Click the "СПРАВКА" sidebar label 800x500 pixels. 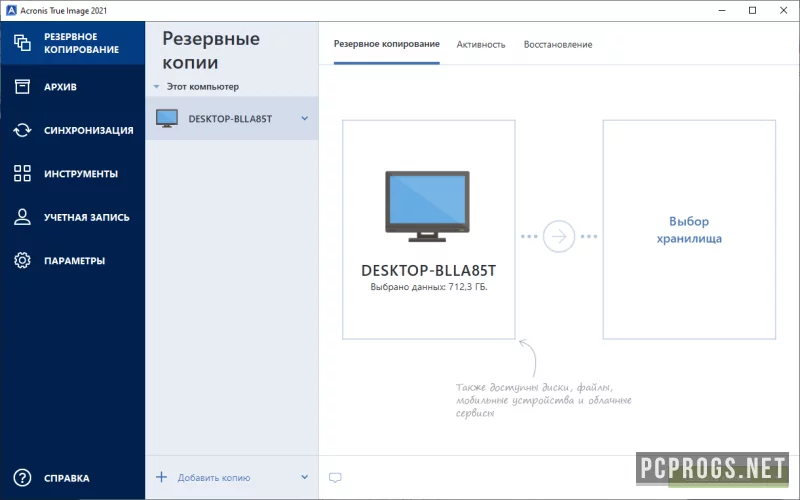click(67, 478)
